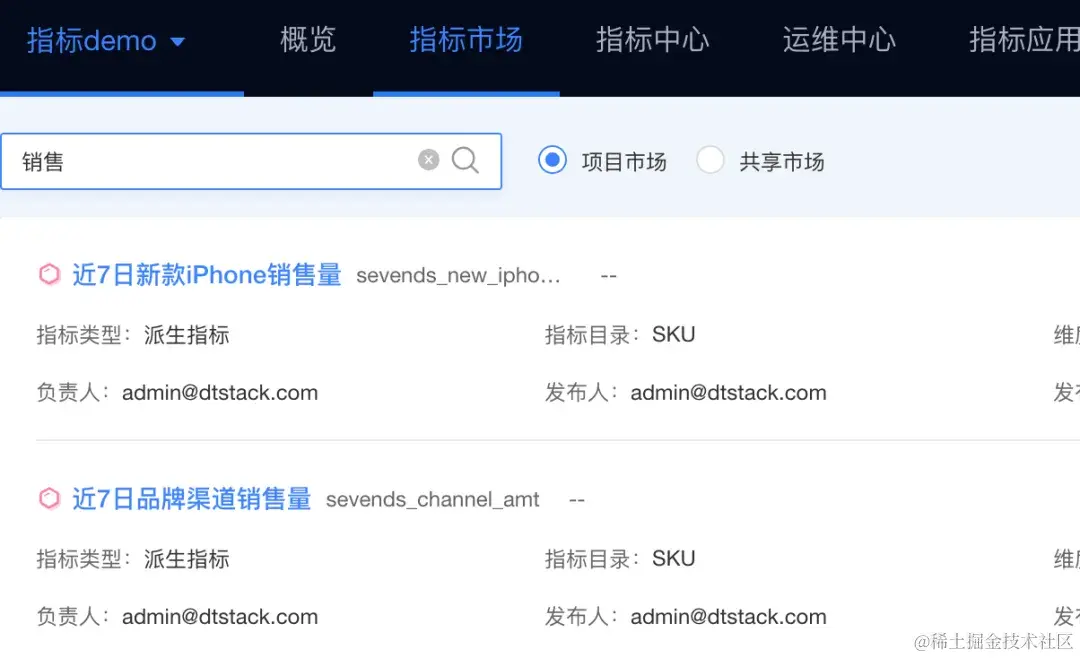Image resolution: width=1080 pixels, height=658 pixels.
Task: Click hexagon icon beside 近7日品牌渠道销售量
Action: 50,498
